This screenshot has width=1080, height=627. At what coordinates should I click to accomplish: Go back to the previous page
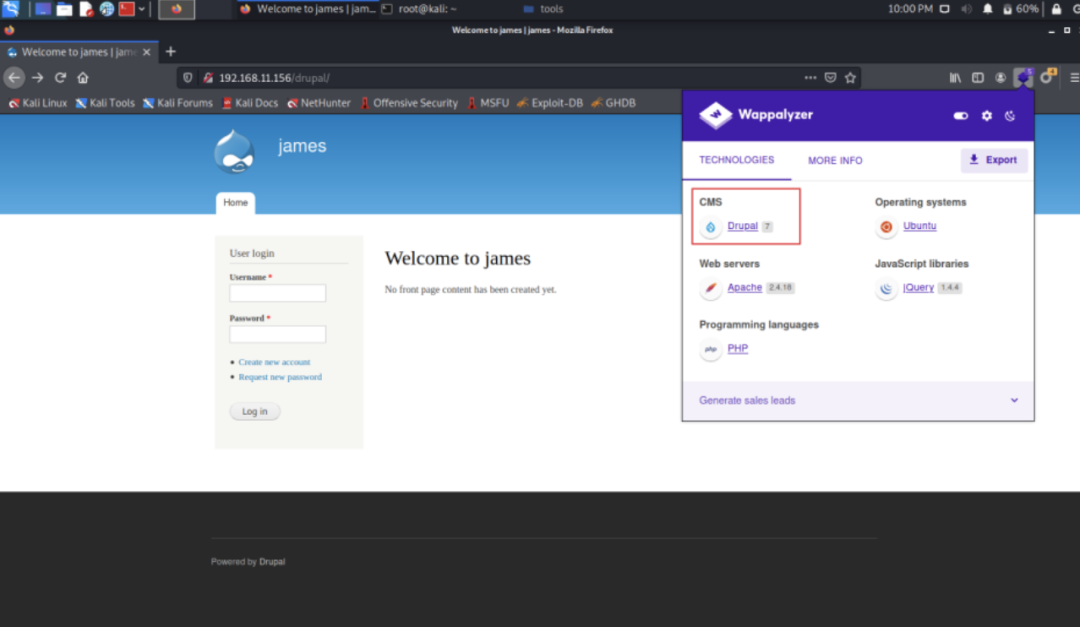pos(14,78)
